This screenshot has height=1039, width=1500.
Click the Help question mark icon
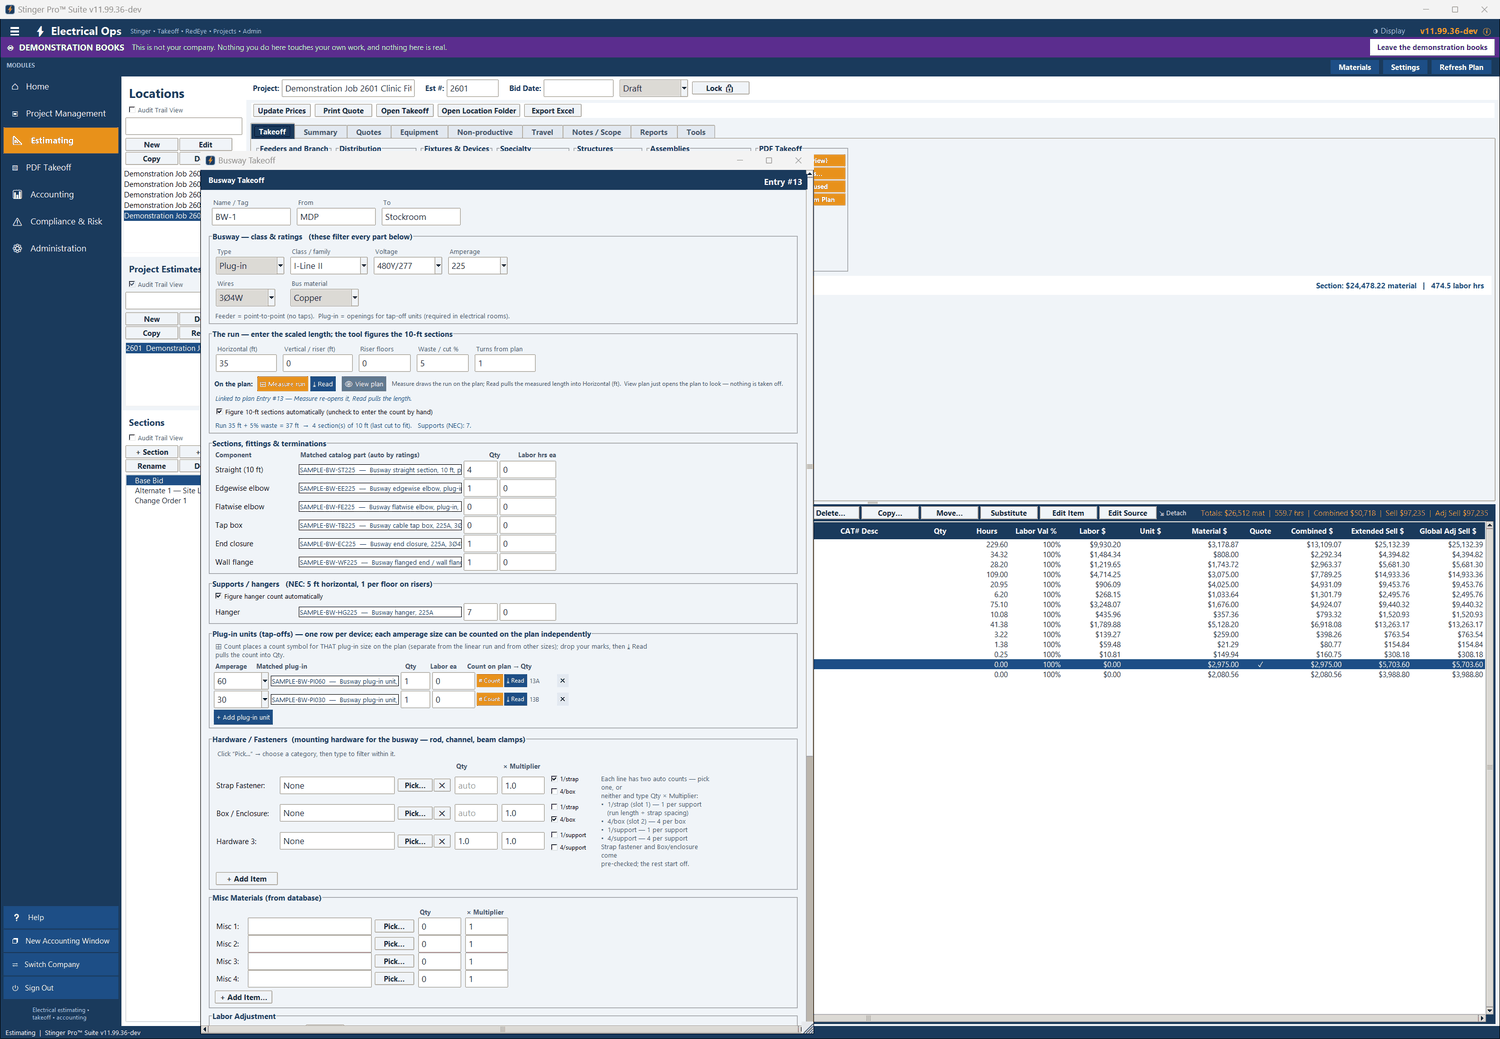point(16,918)
